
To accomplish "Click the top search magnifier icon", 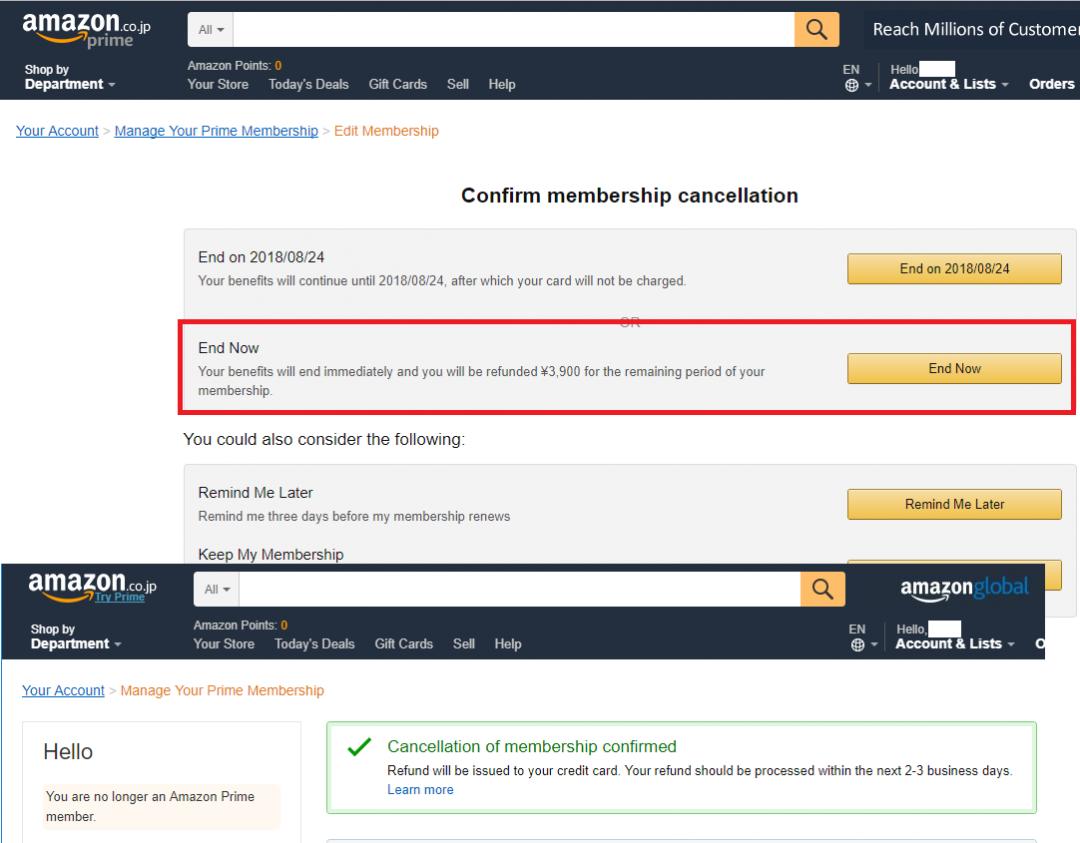I will coord(816,30).
